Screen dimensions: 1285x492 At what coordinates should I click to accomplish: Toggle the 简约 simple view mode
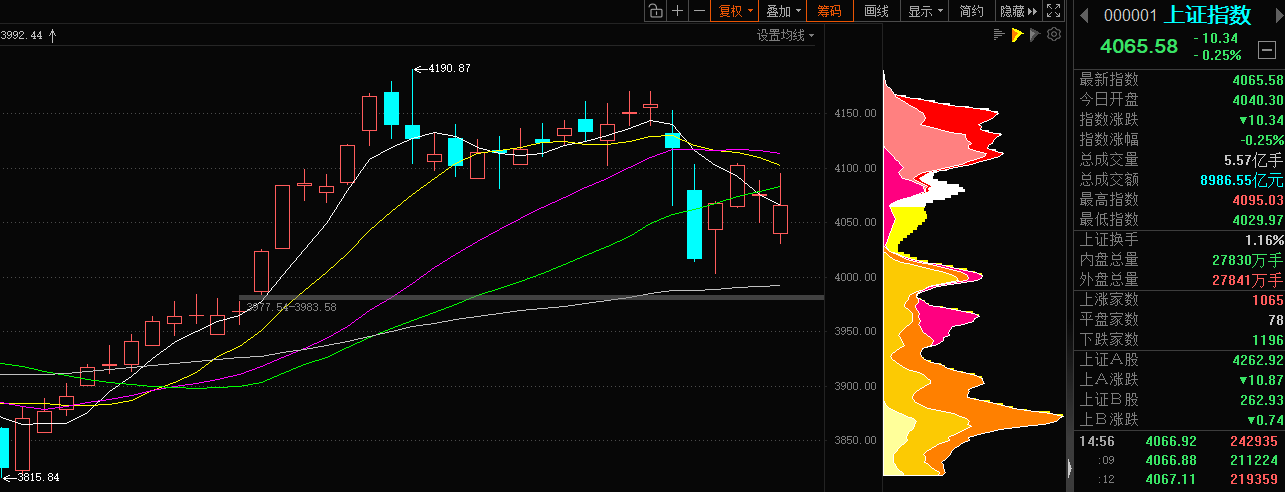click(x=971, y=11)
